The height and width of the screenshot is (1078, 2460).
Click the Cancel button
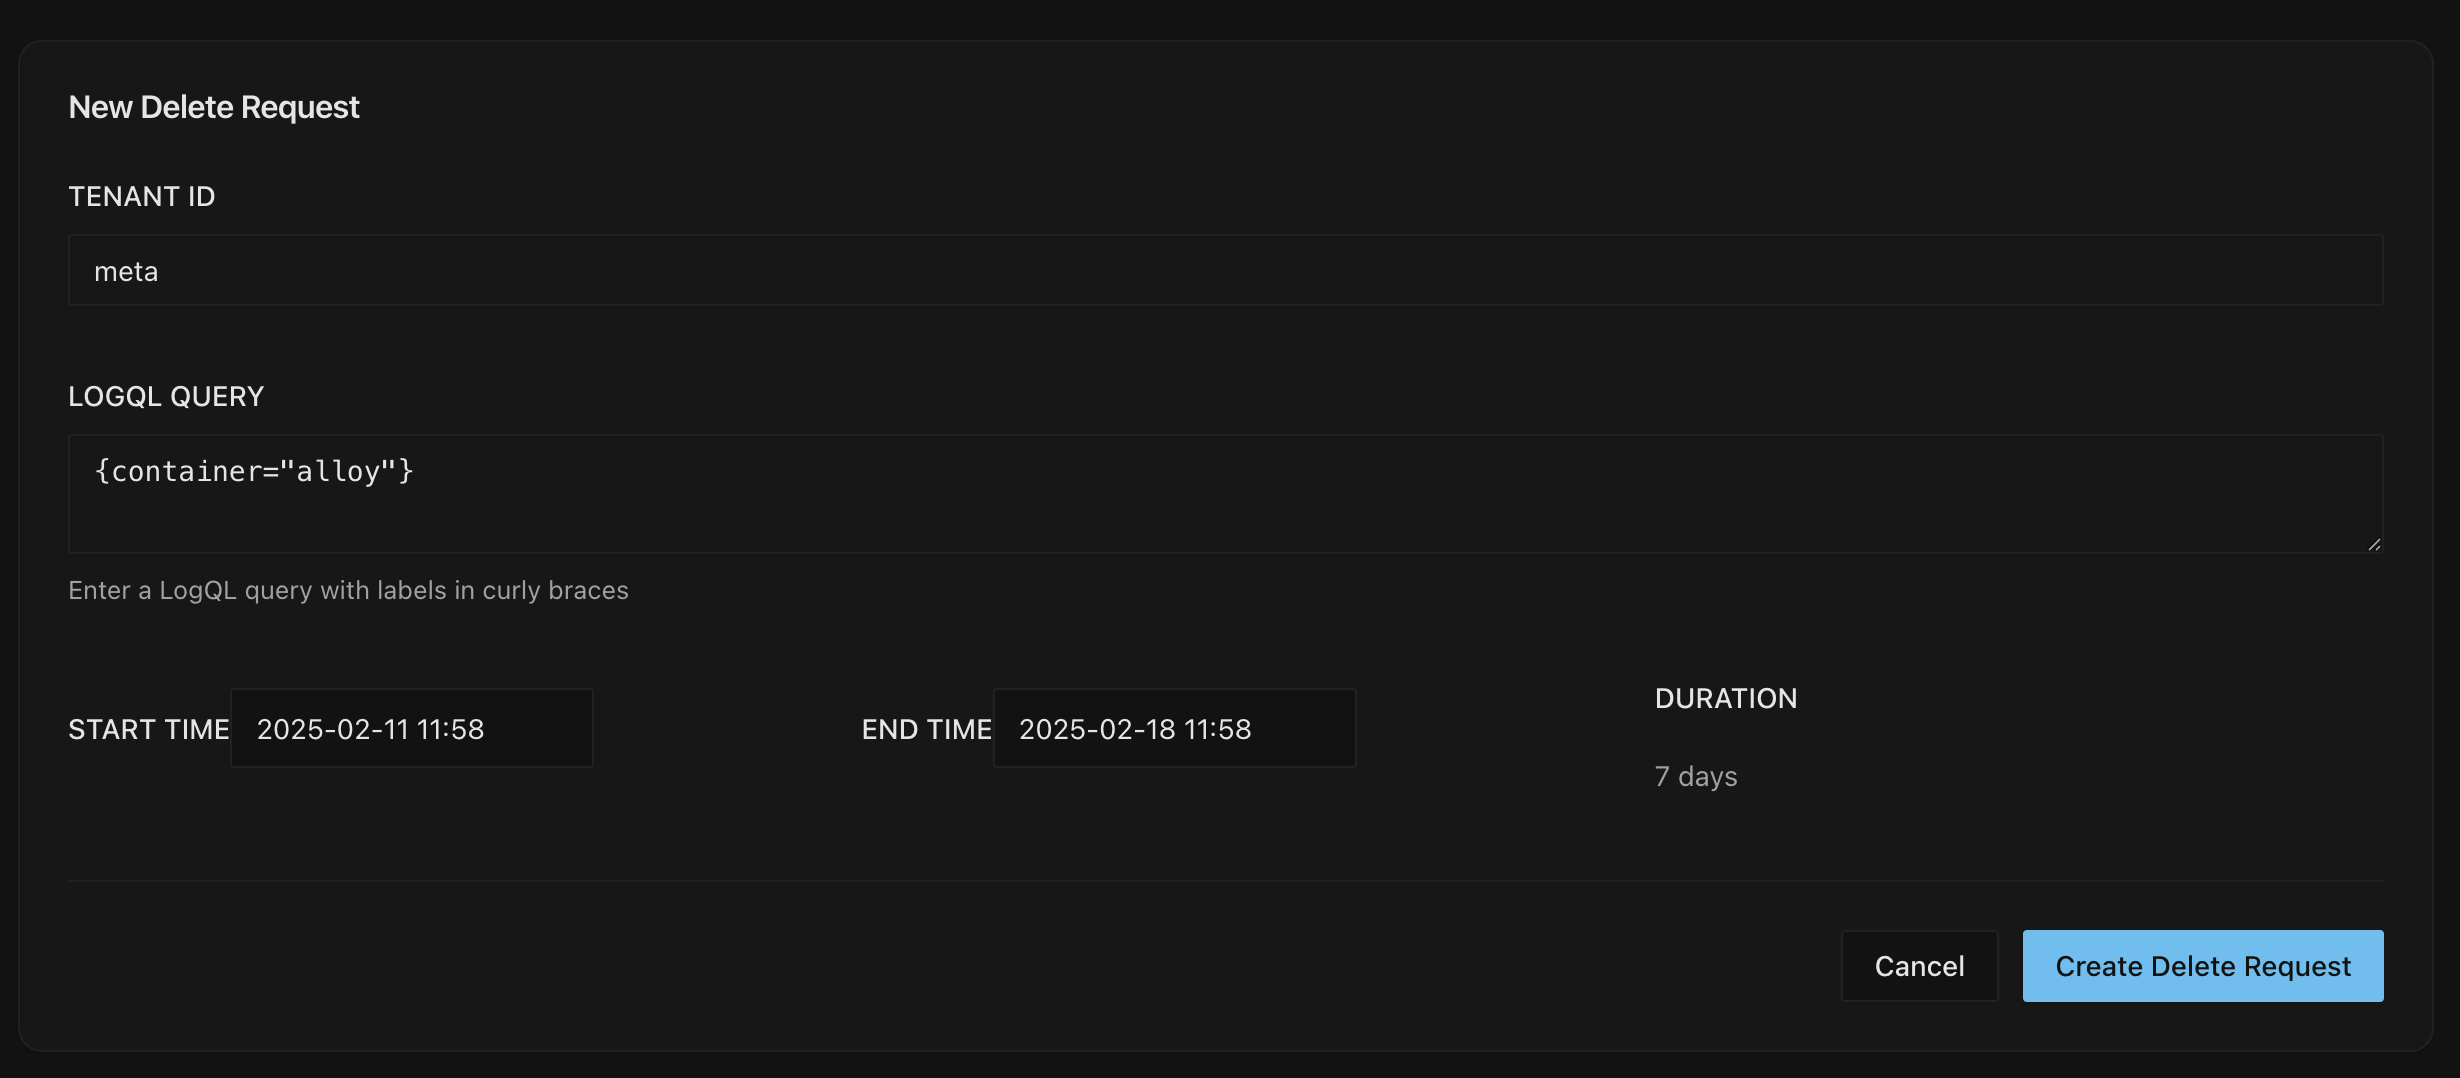1918,965
